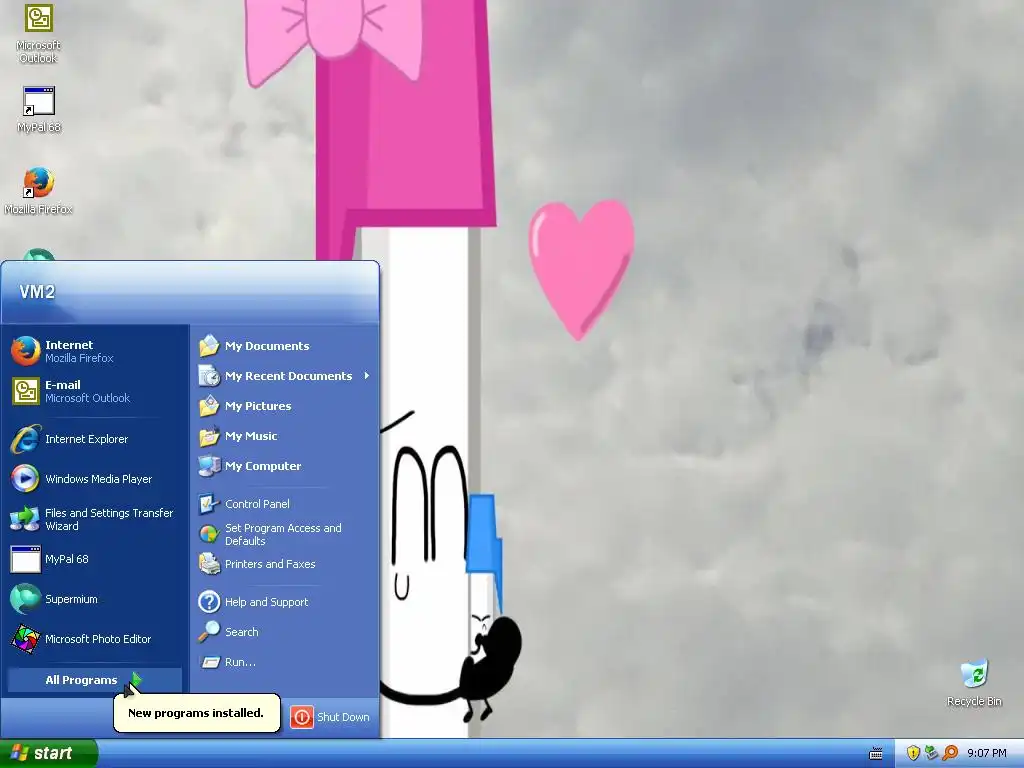Click the Windows Media Player icon
Viewport: 1024px width, 768px height.
(25, 479)
